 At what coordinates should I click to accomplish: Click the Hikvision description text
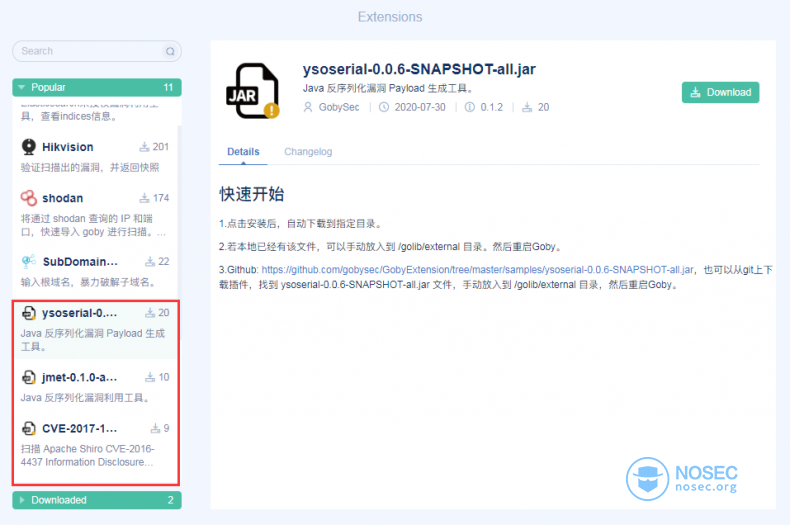[x=90, y=167]
